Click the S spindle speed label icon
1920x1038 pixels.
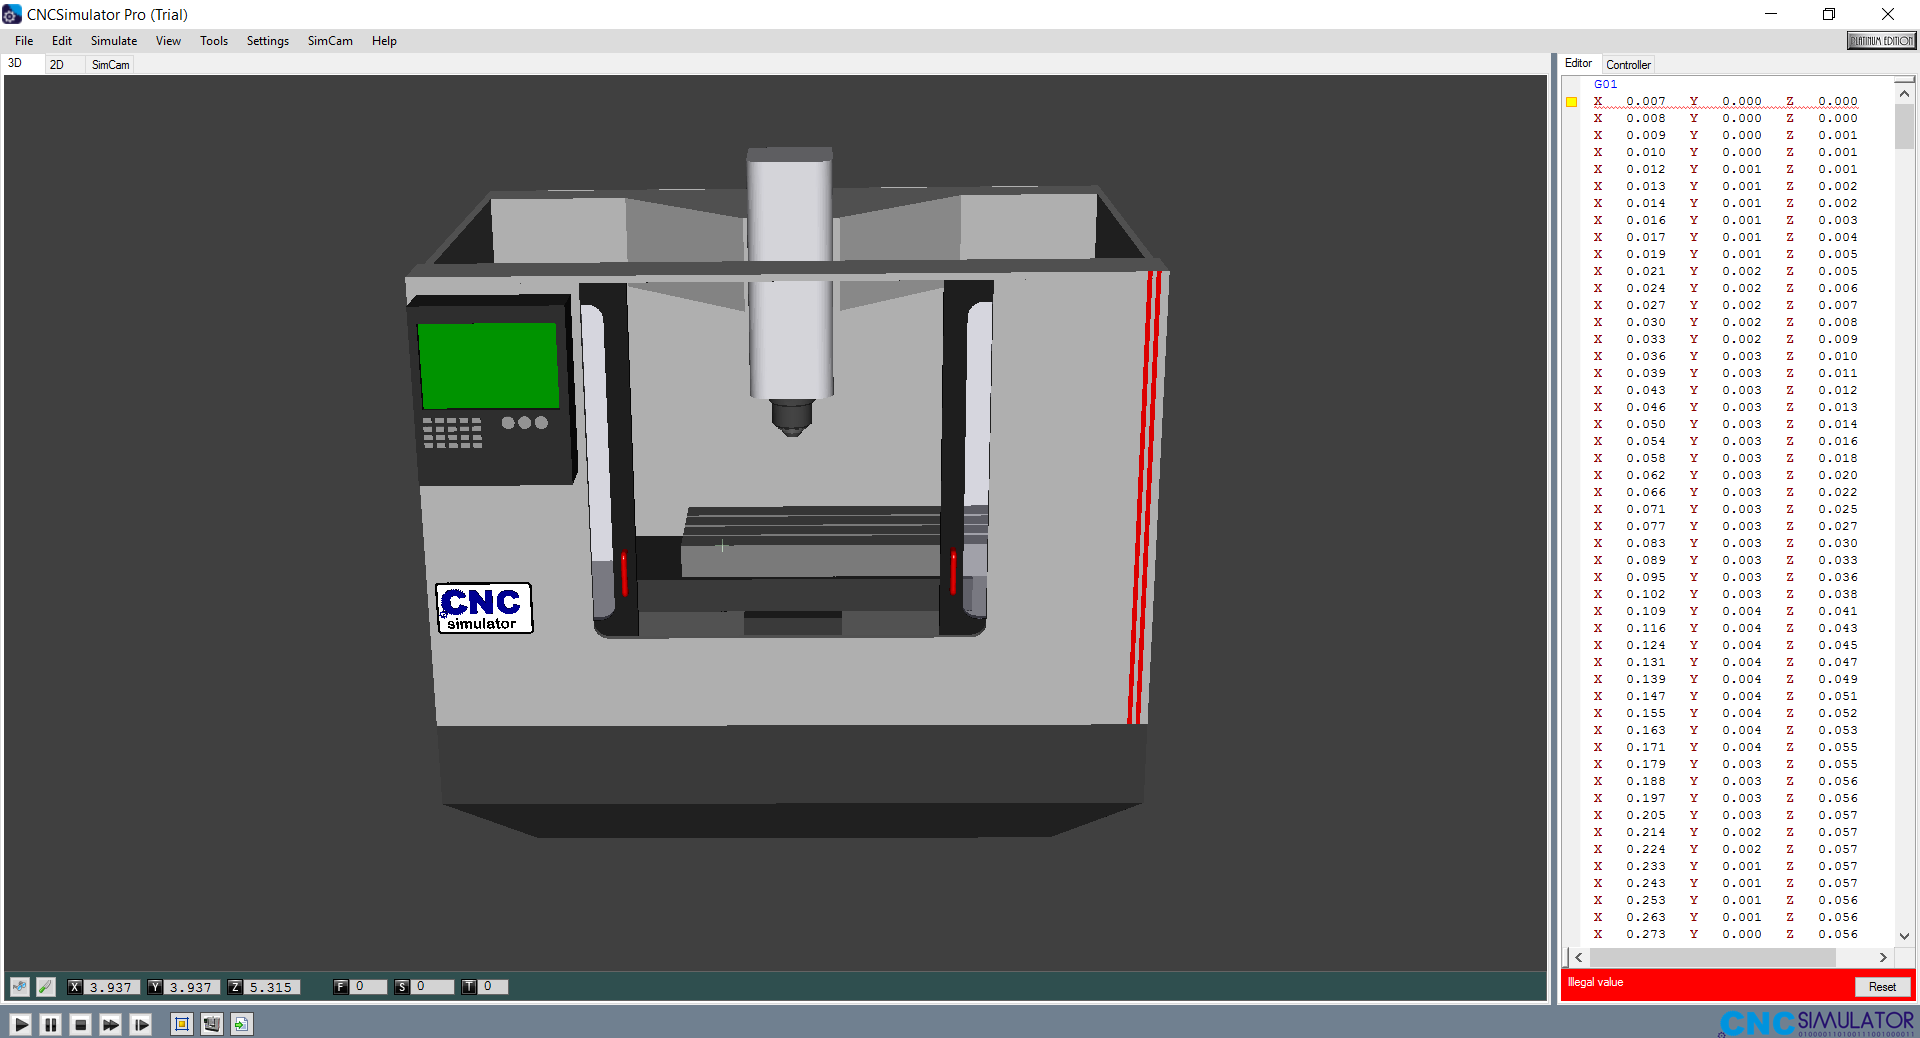(402, 987)
